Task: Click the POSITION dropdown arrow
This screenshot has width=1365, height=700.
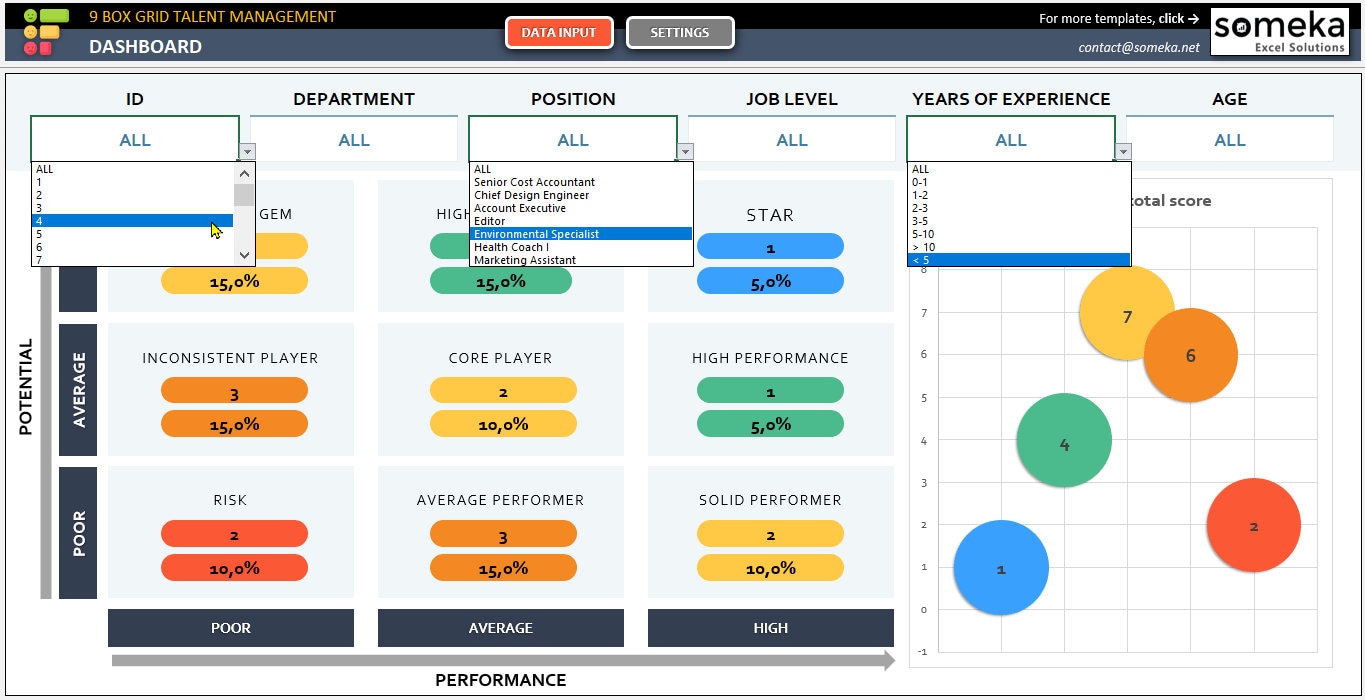Action: click(684, 151)
